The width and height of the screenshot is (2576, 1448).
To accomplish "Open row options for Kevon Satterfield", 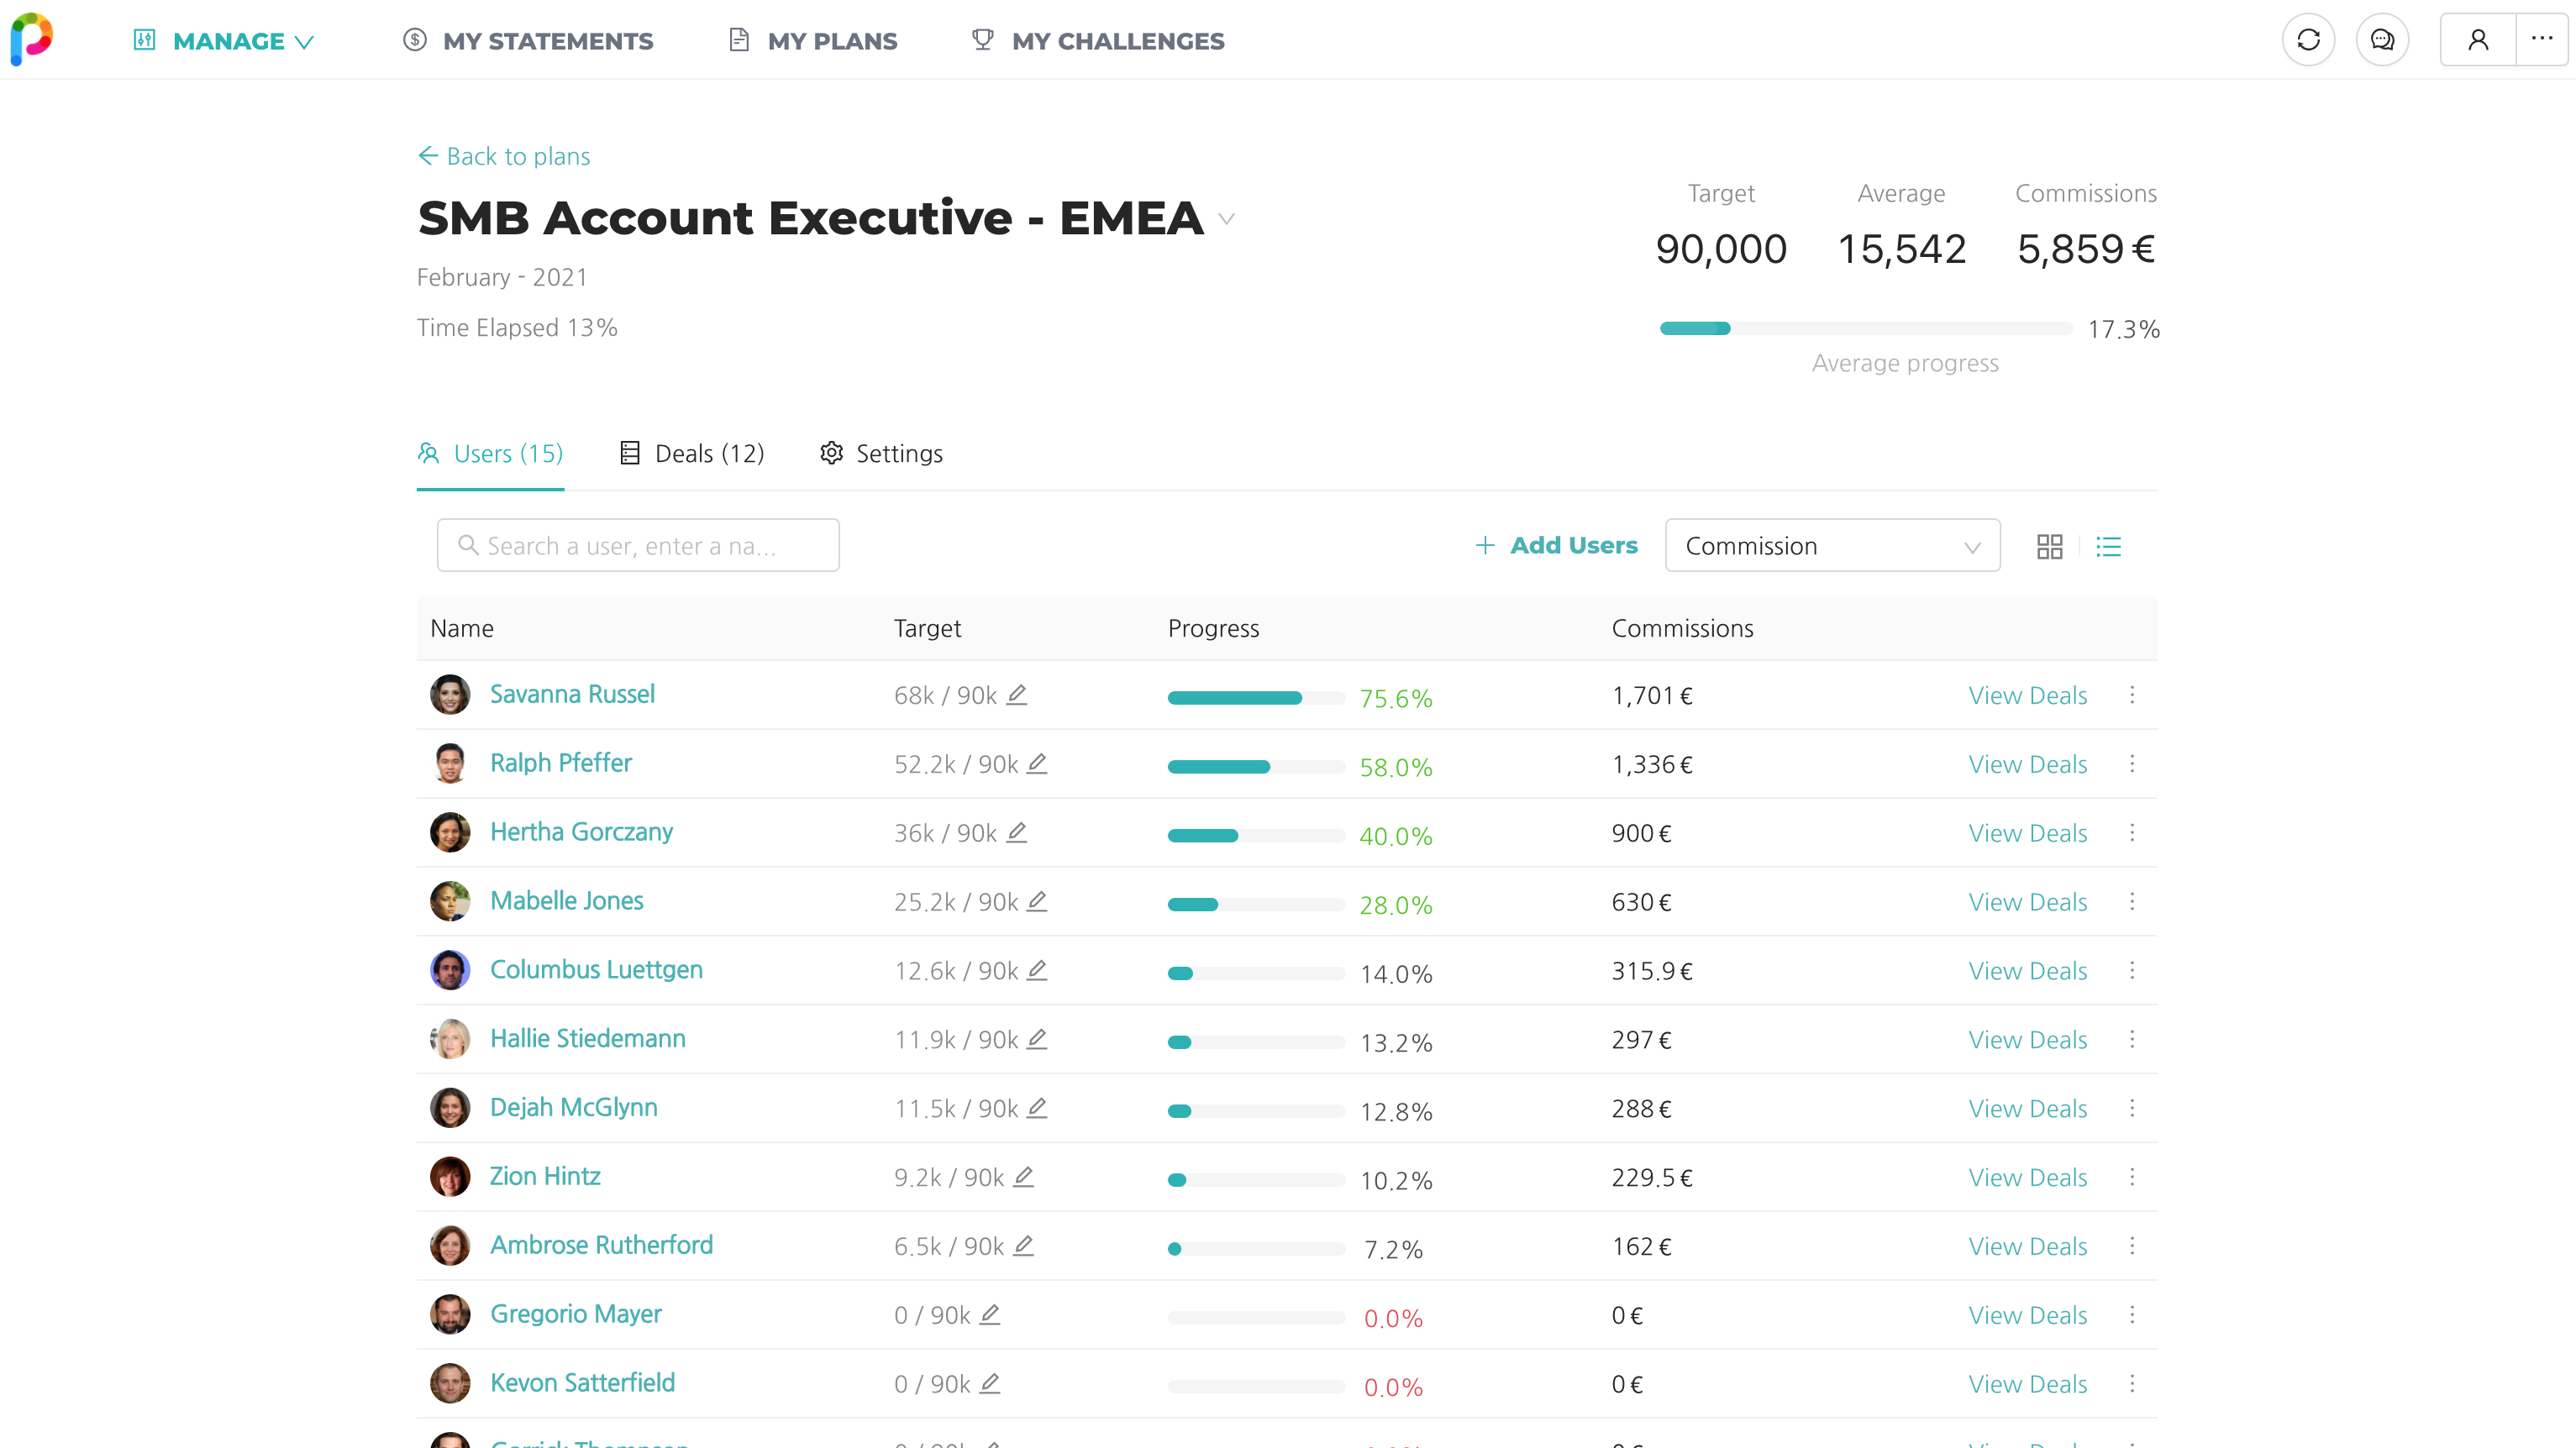I will [x=2132, y=1385].
